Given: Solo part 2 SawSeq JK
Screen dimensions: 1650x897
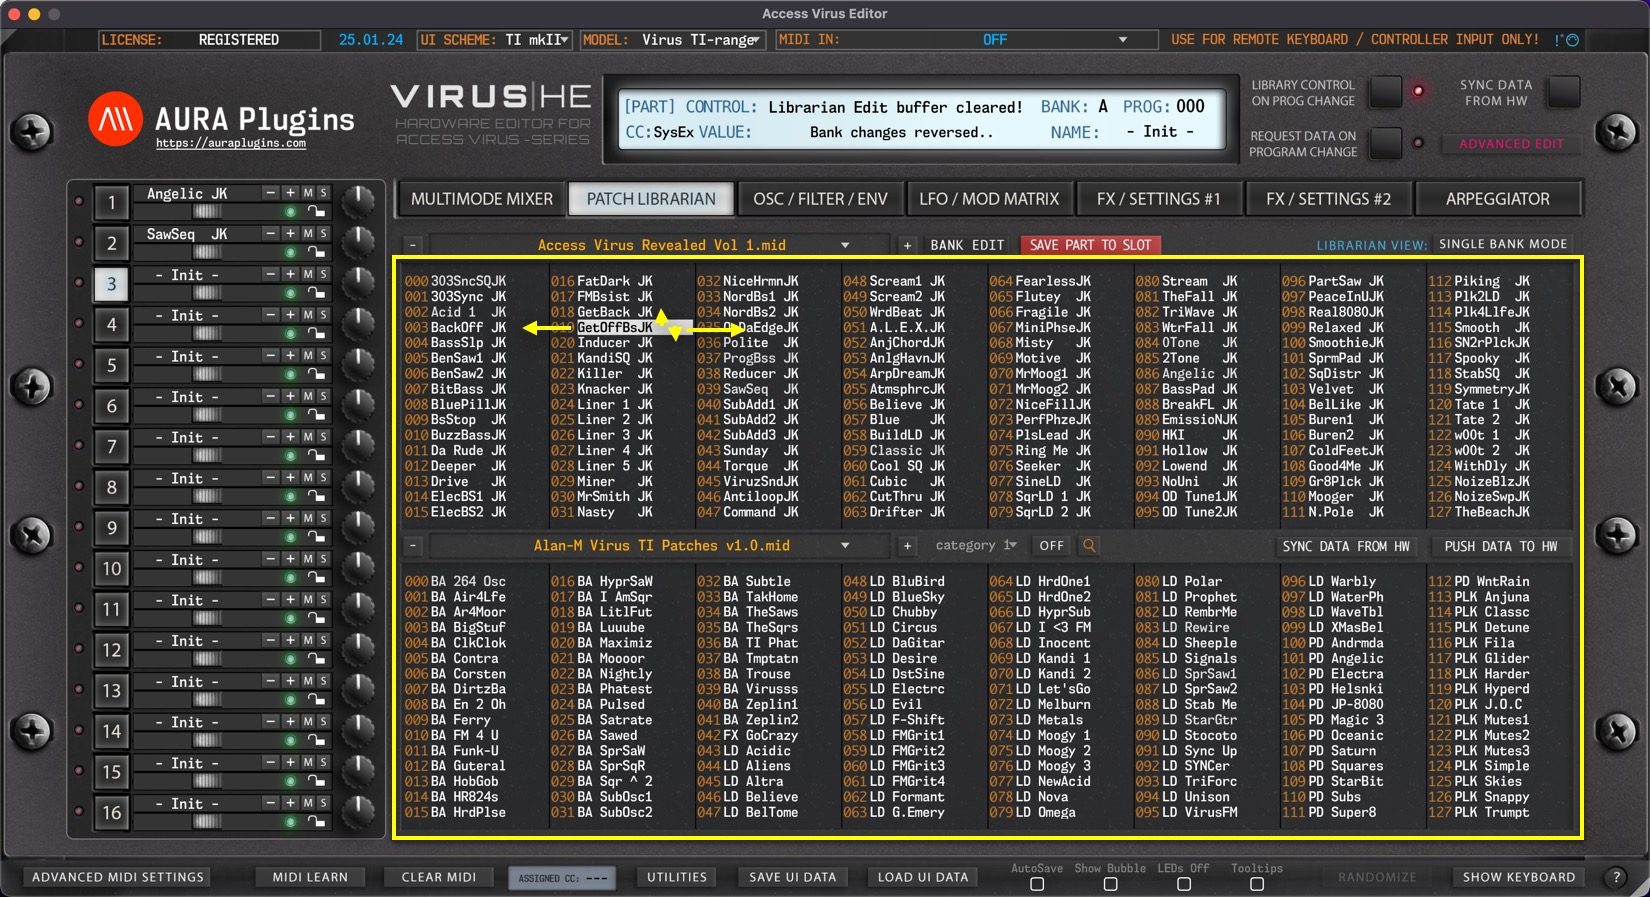Looking at the screenshot, I should [x=323, y=234].
